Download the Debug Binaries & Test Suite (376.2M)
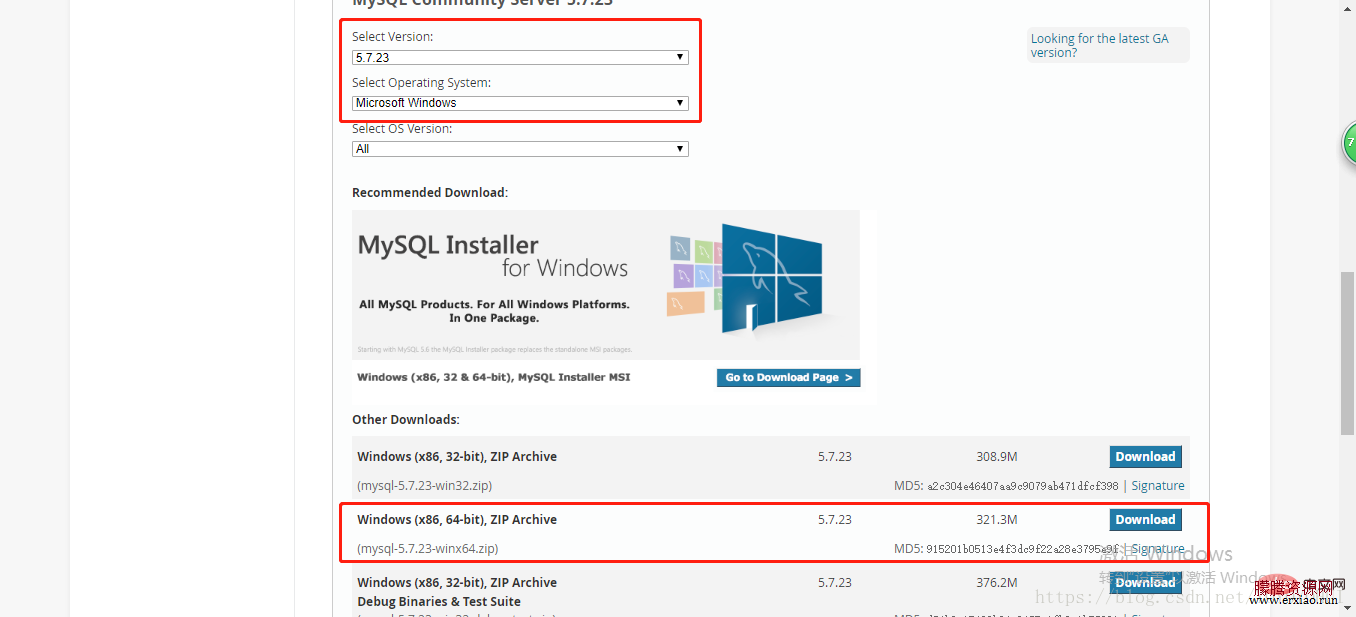1356x617 pixels. [1146, 583]
